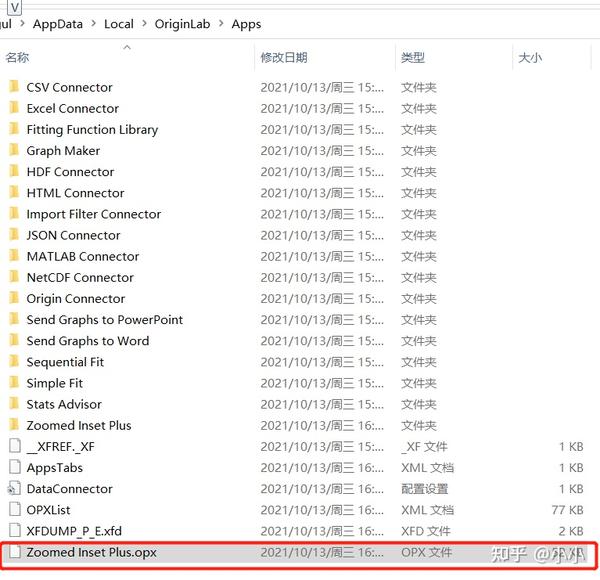Select the Import Filter Connector name
This screenshot has width=600, height=580.
[94, 214]
